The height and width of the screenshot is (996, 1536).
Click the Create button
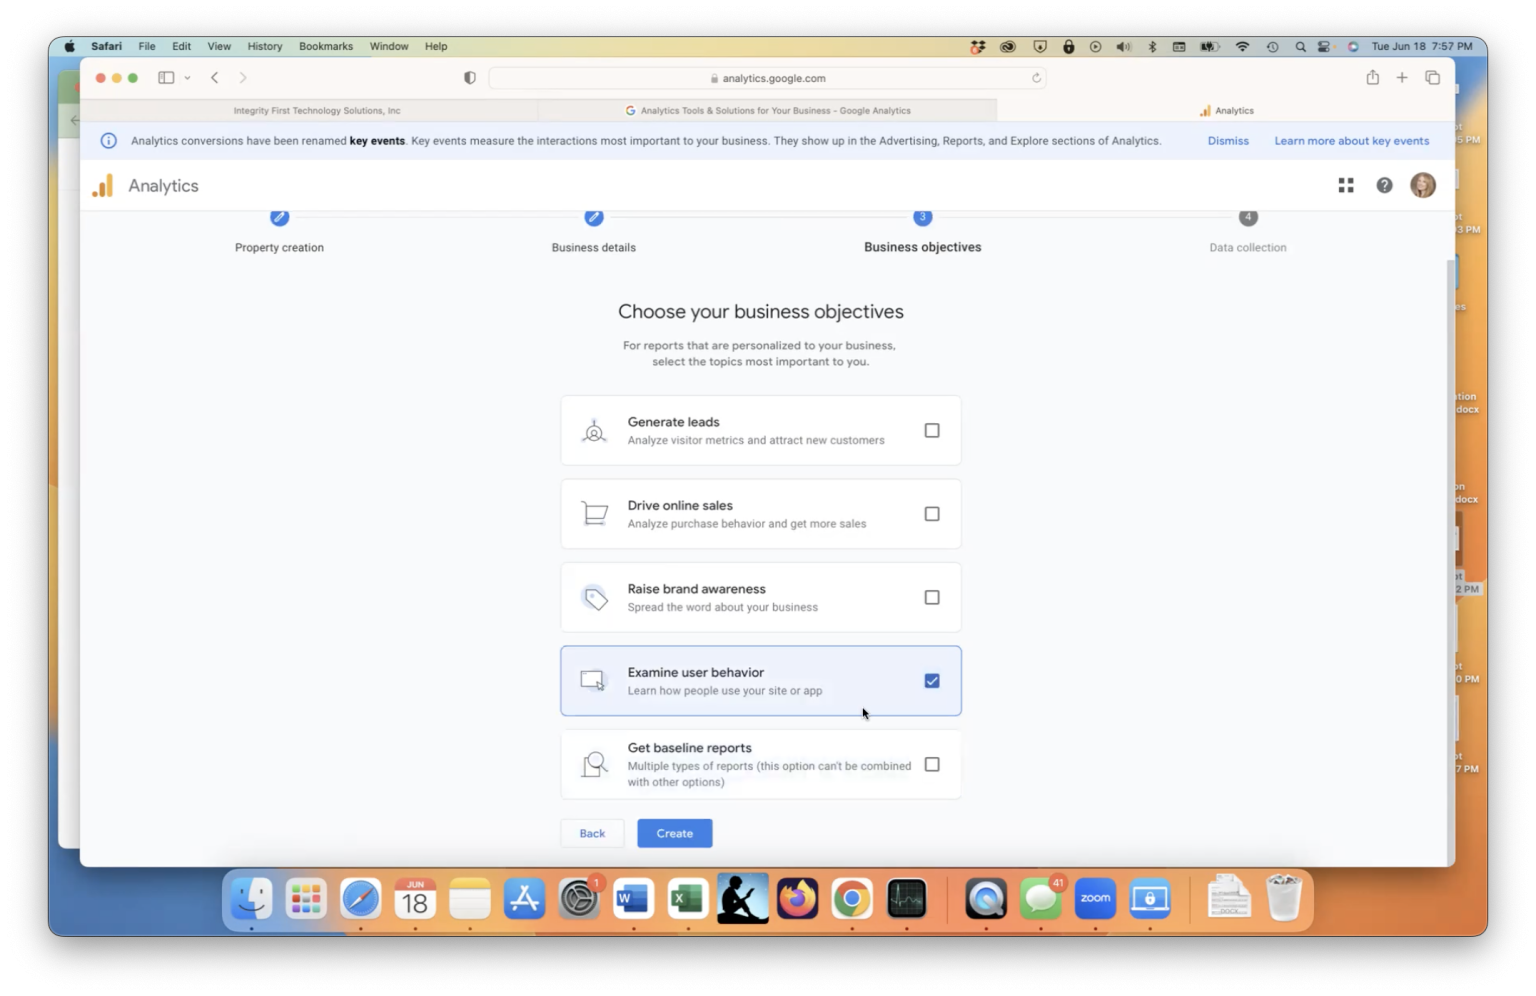click(674, 833)
